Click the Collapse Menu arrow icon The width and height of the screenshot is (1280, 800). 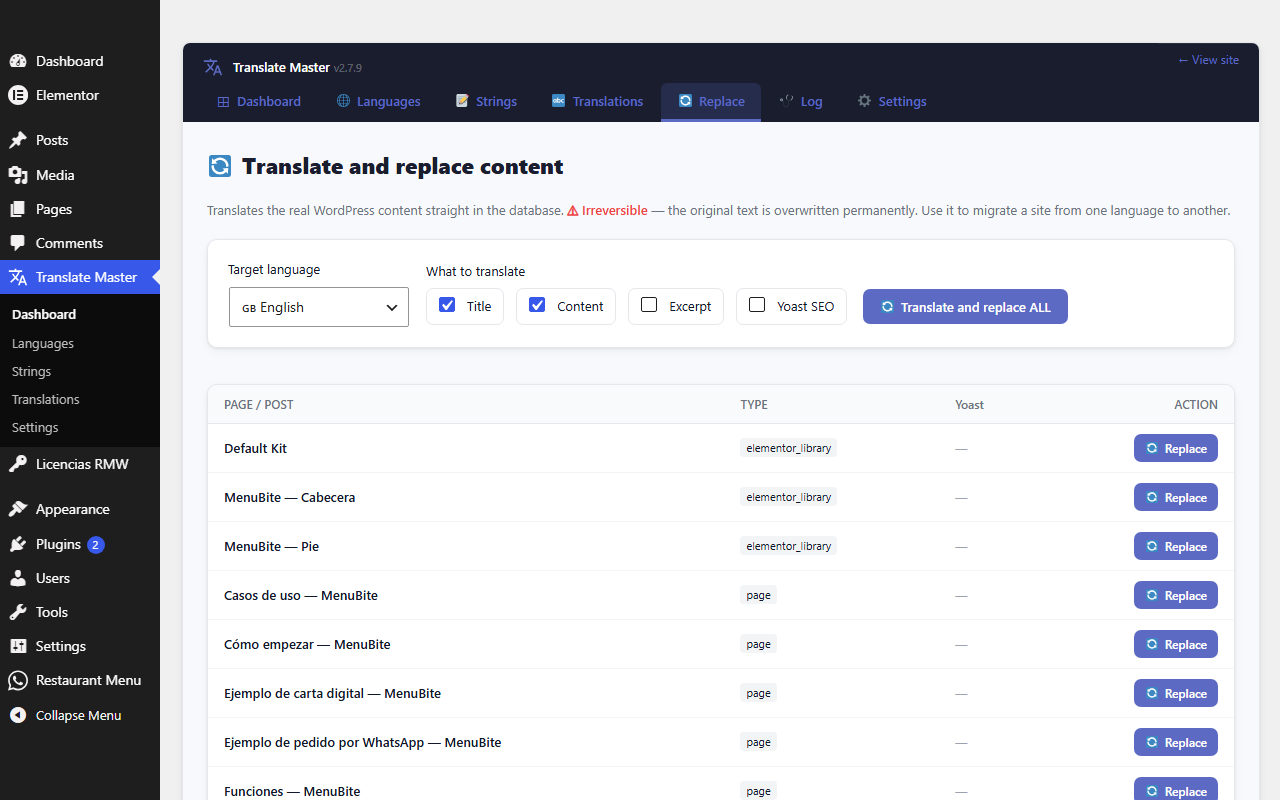pos(18,715)
